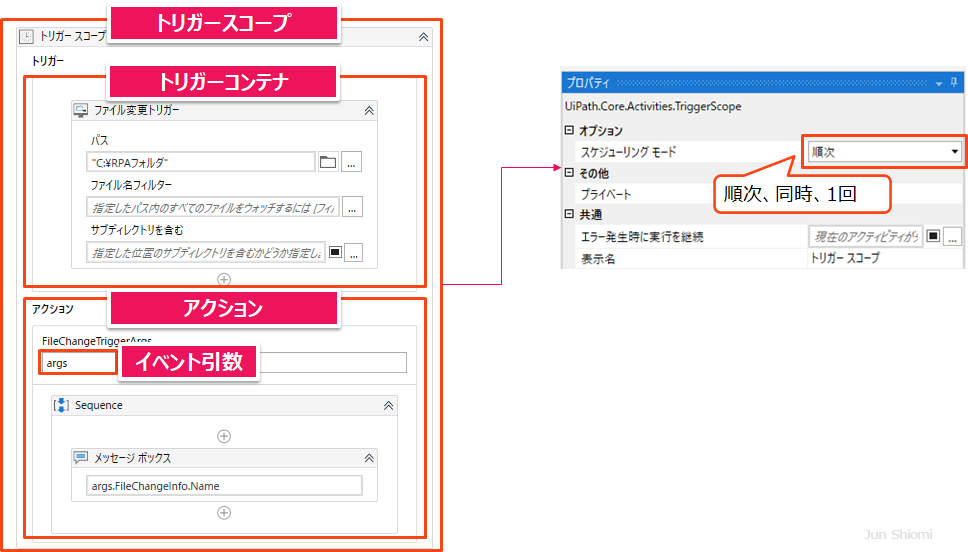Image resolution: width=968 pixels, height=552 pixels.
Task: Collapse the Sequence activity
Action: (x=388, y=406)
